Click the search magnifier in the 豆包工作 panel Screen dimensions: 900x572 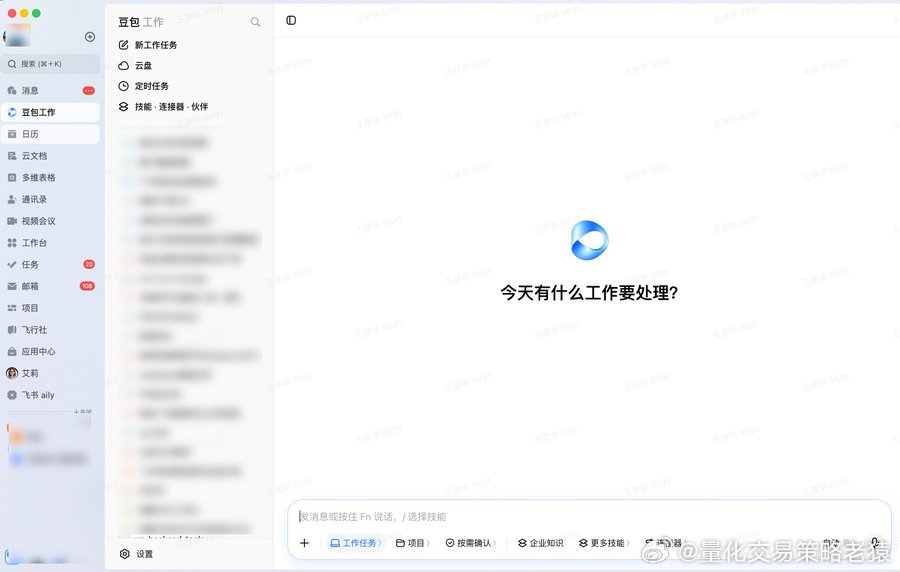coord(255,22)
